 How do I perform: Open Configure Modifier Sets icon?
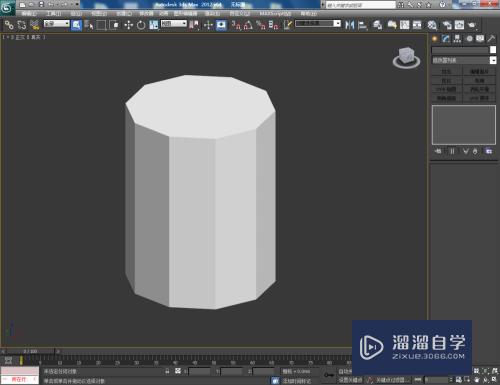point(488,151)
